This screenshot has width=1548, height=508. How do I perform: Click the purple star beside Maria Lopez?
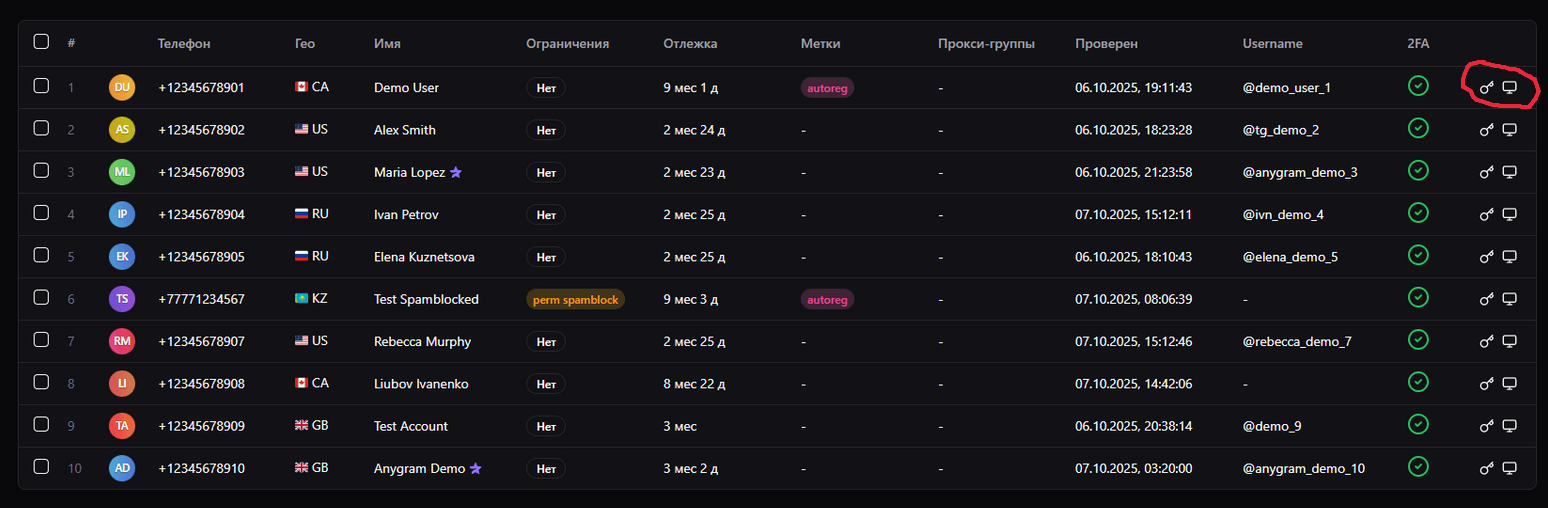tap(456, 172)
